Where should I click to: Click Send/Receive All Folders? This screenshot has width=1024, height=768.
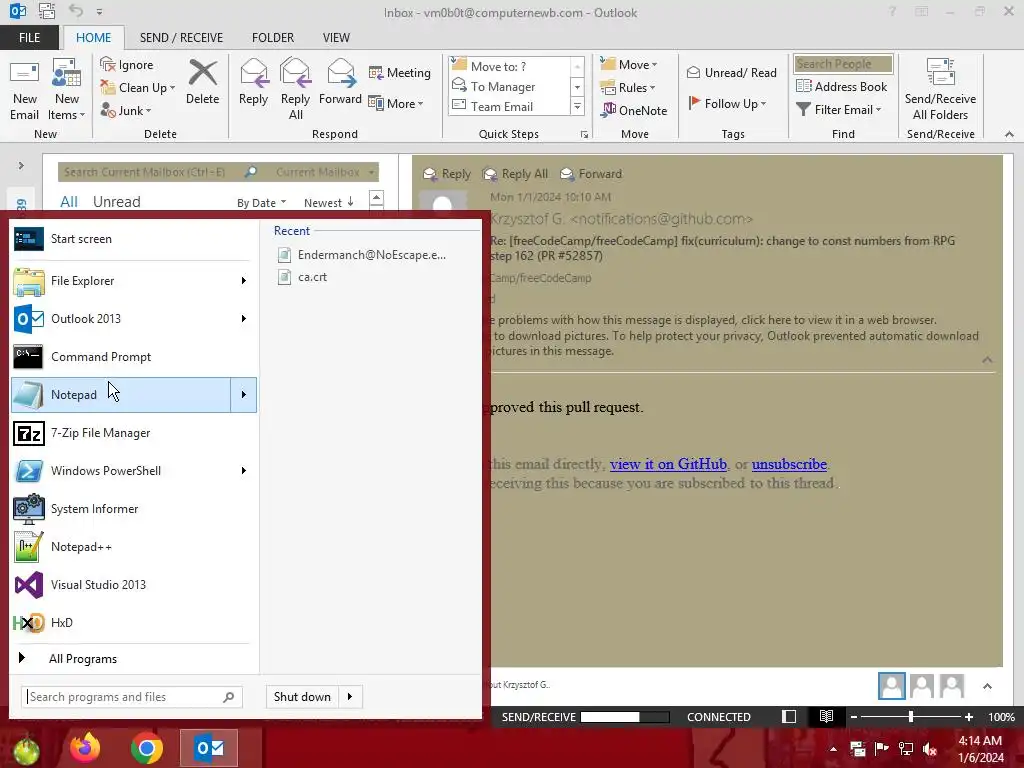click(x=940, y=90)
